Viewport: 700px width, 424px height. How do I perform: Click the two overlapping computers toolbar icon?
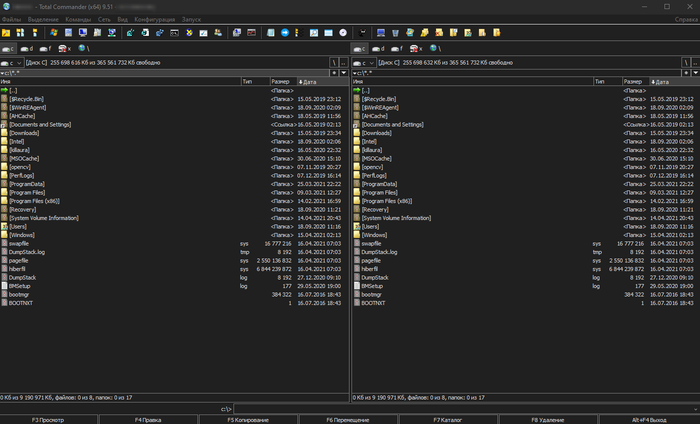(237, 33)
